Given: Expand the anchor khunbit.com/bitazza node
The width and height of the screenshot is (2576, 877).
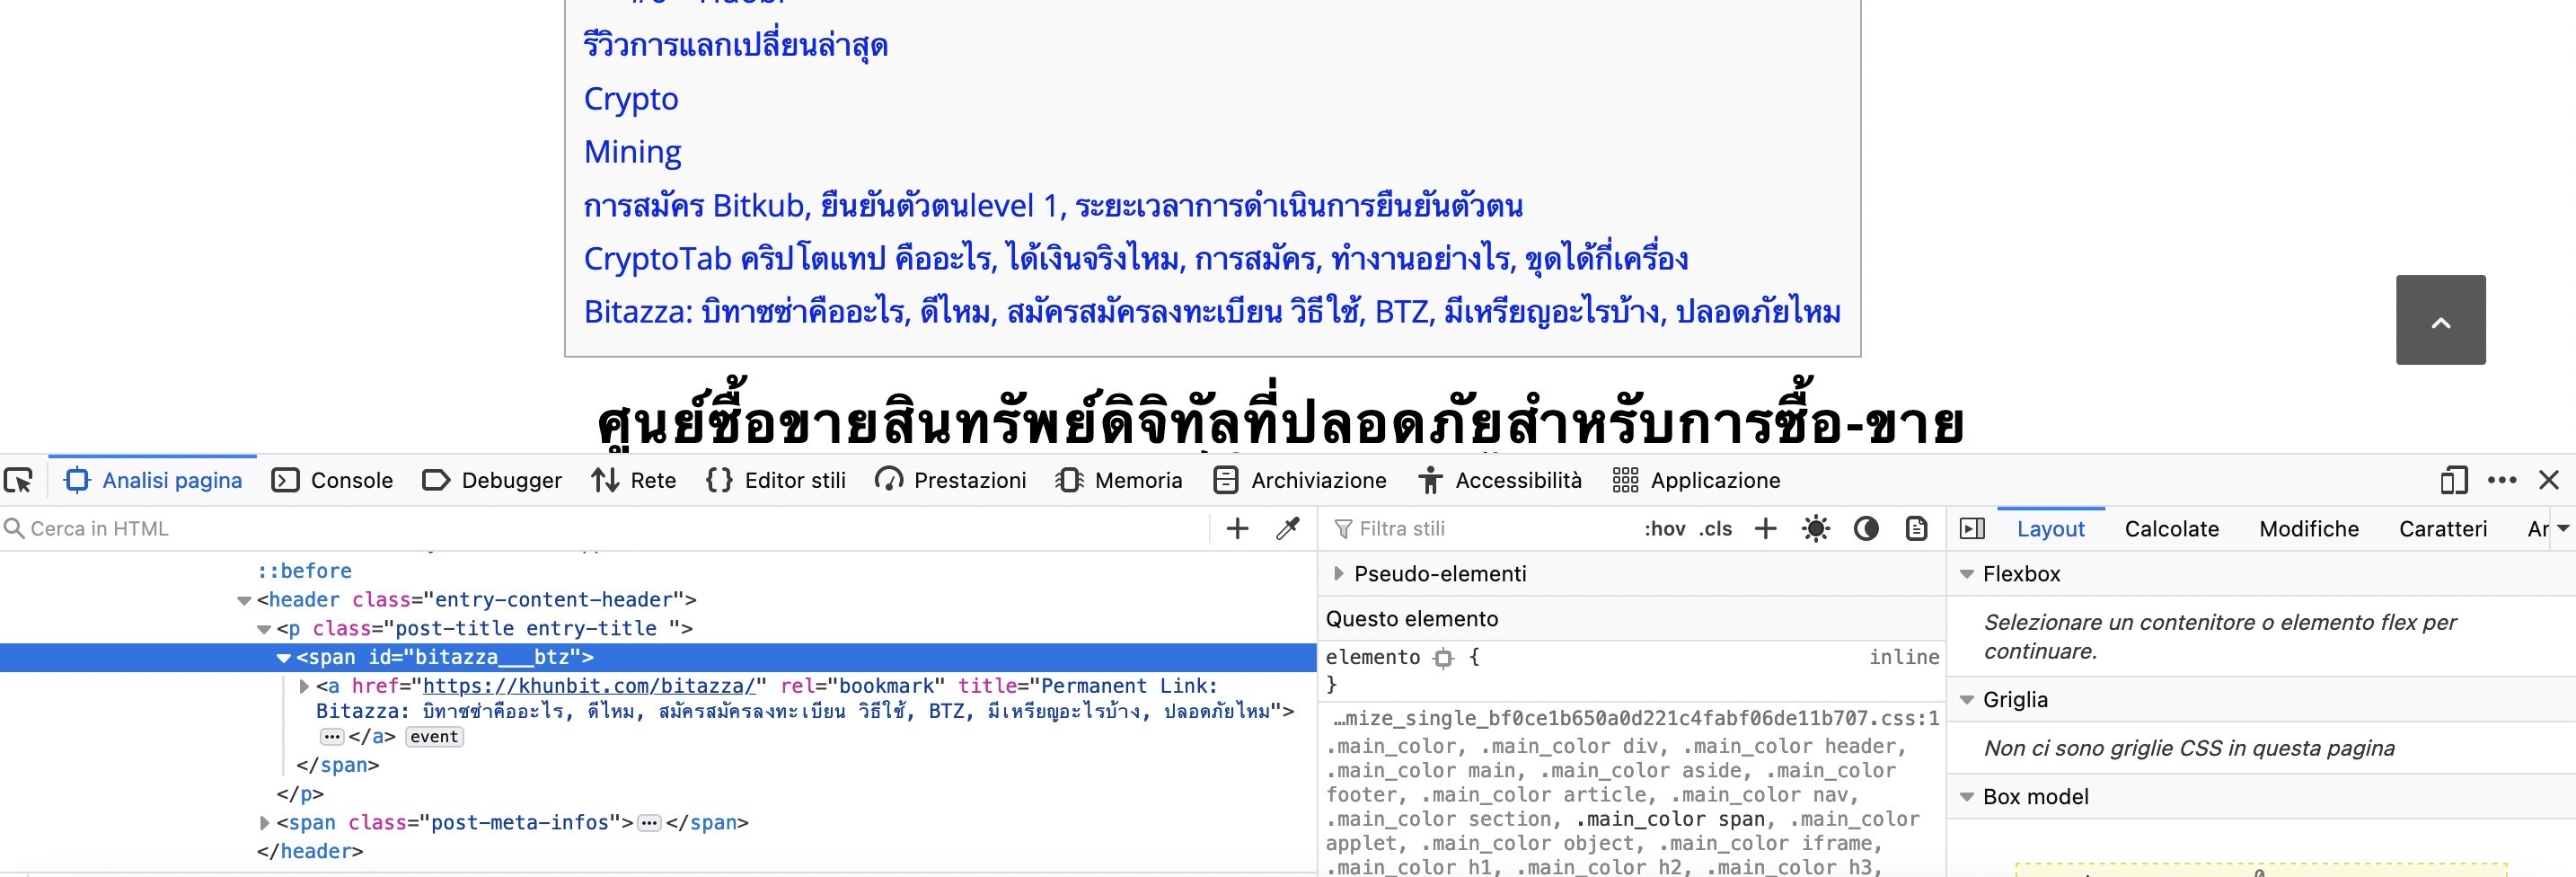Looking at the screenshot, I should [x=304, y=687].
